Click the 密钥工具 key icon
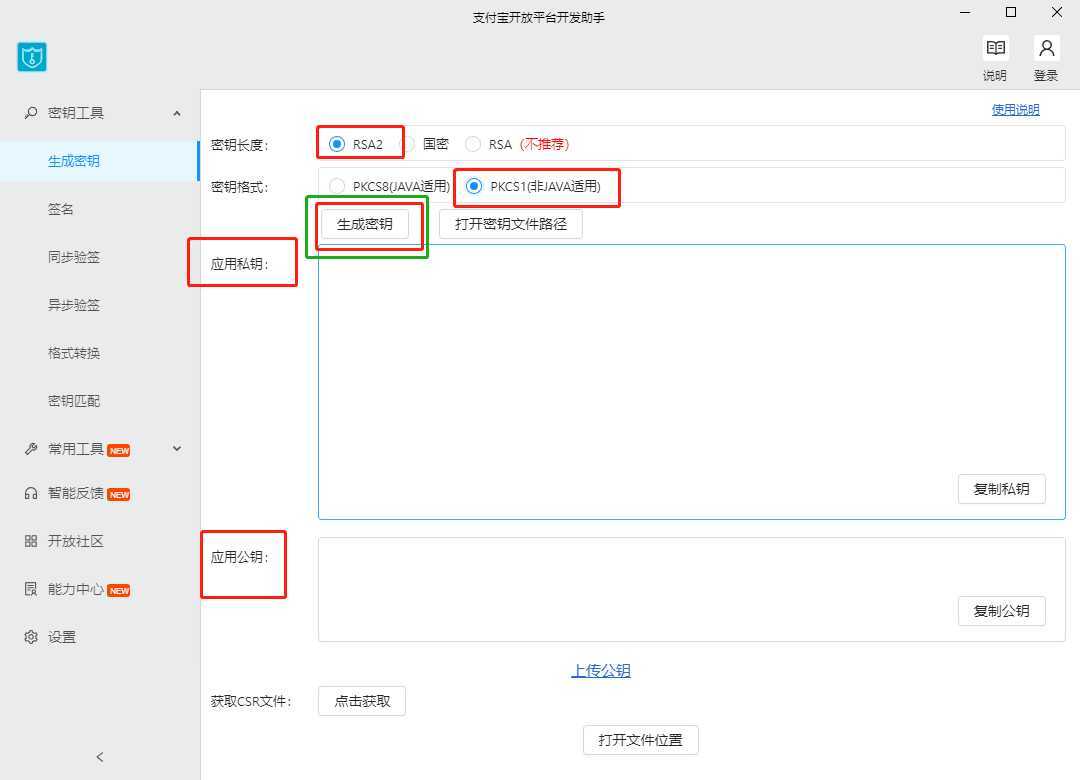The height and width of the screenshot is (780, 1080). pos(30,112)
